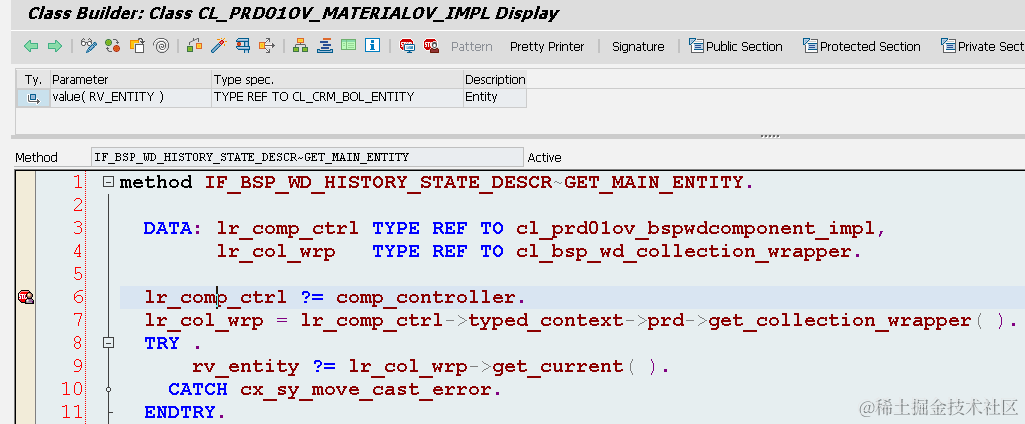Screen dimensions: 1025x424
Task: Run Test with the vise icon
Action: point(243,46)
